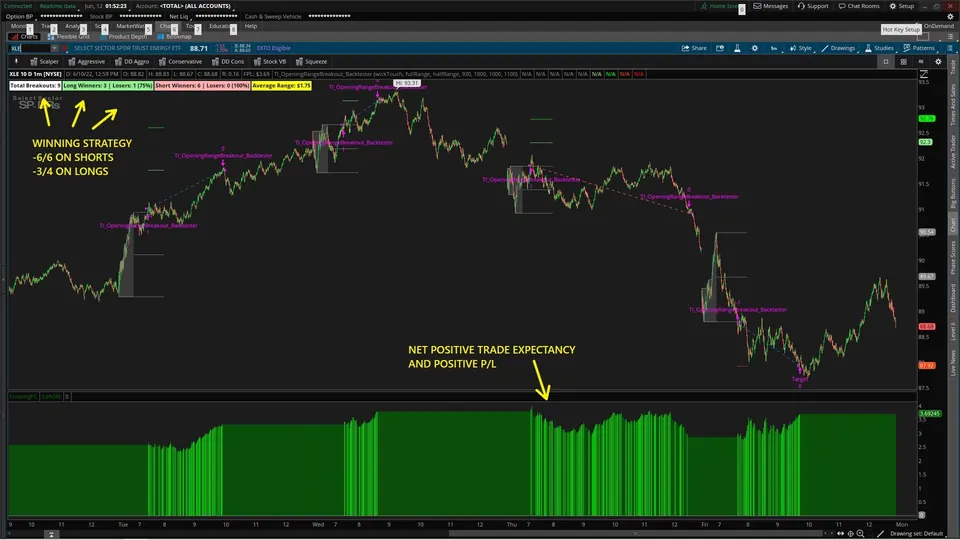Click the gear icon below Setup
The height and width of the screenshot is (540, 960).
pyautogui.click(x=950, y=17)
